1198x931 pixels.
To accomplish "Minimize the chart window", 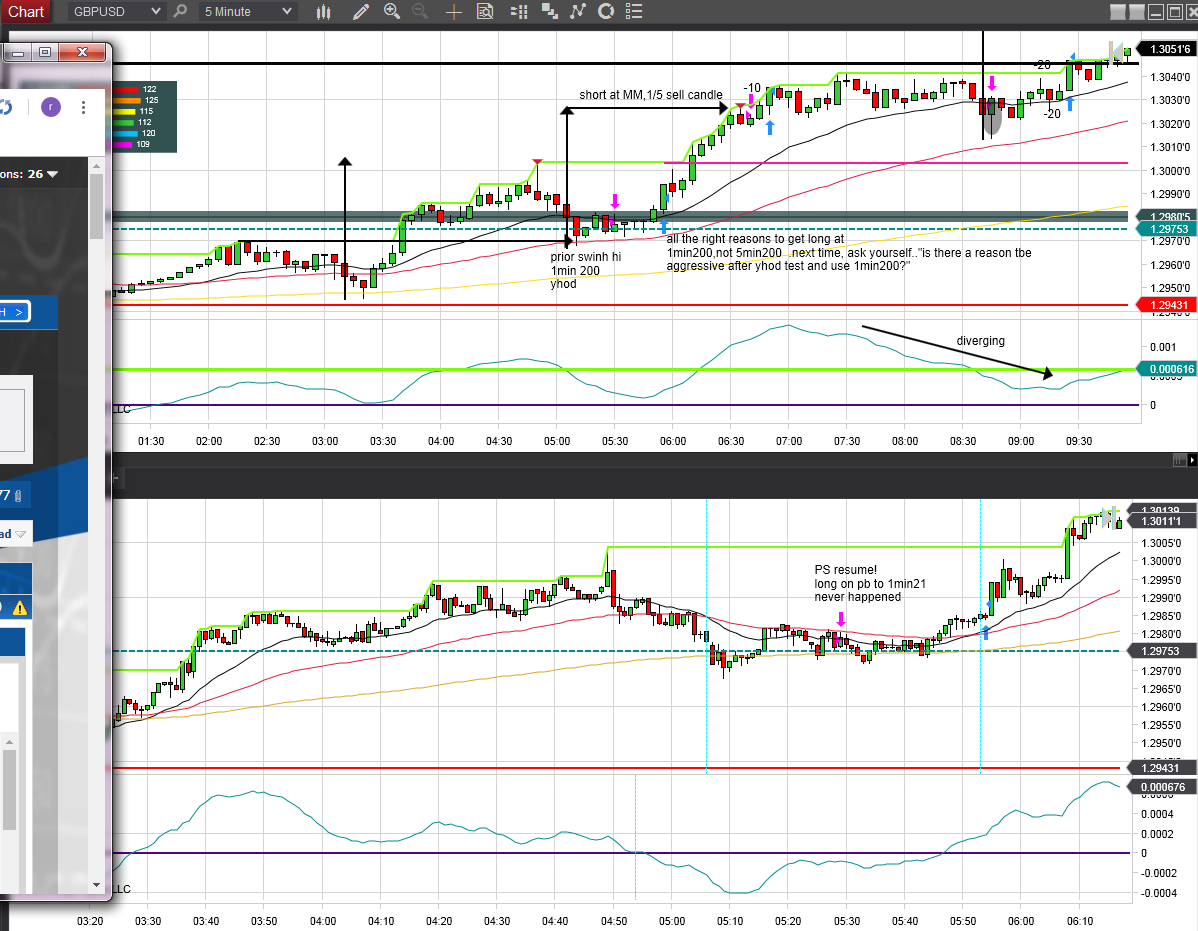I will (1156, 11).
